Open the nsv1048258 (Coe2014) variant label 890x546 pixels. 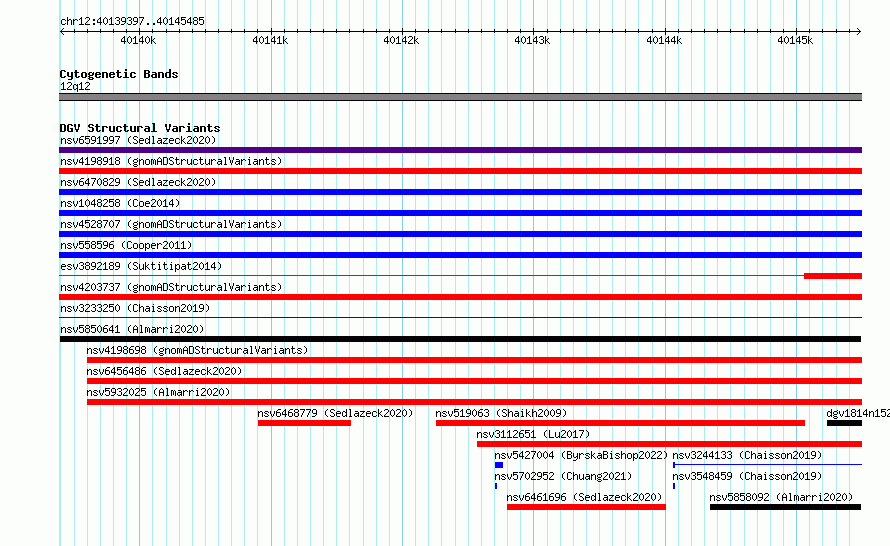(x=120, y=203)
